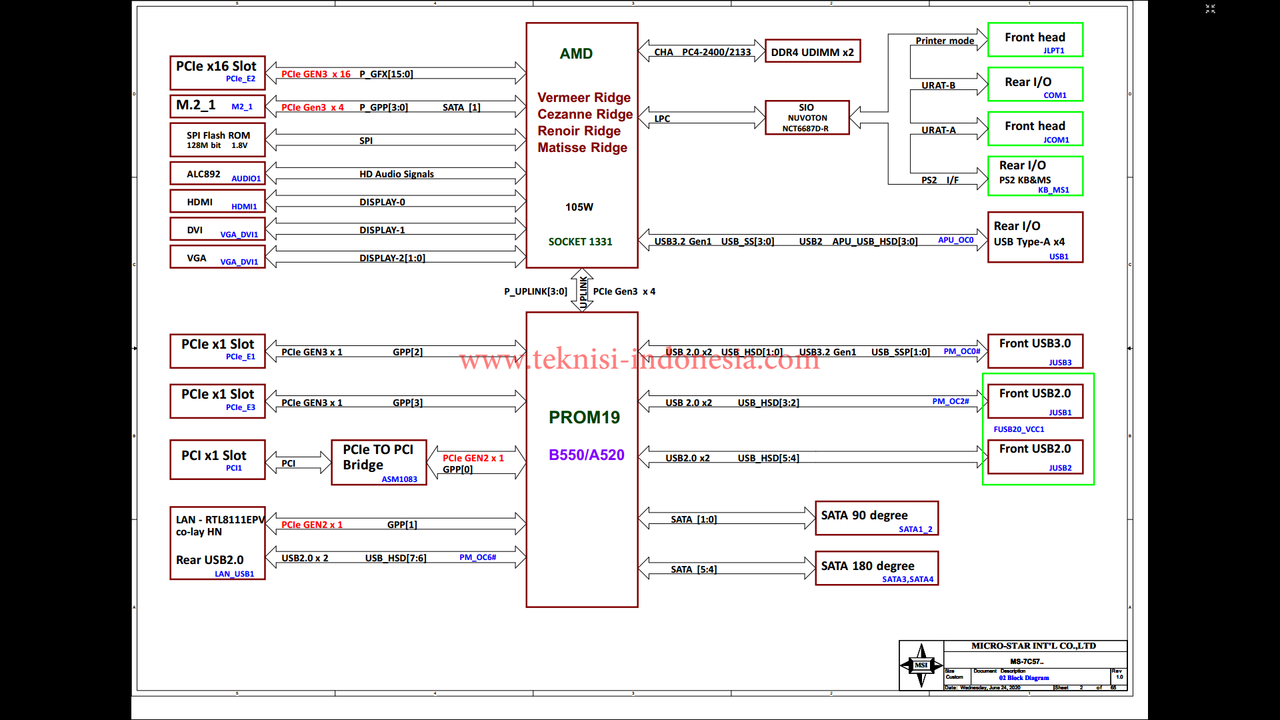
Task: Click the 'PCIe_E1' reference designator
Action: pyautogui.click(x=240, y=357)
